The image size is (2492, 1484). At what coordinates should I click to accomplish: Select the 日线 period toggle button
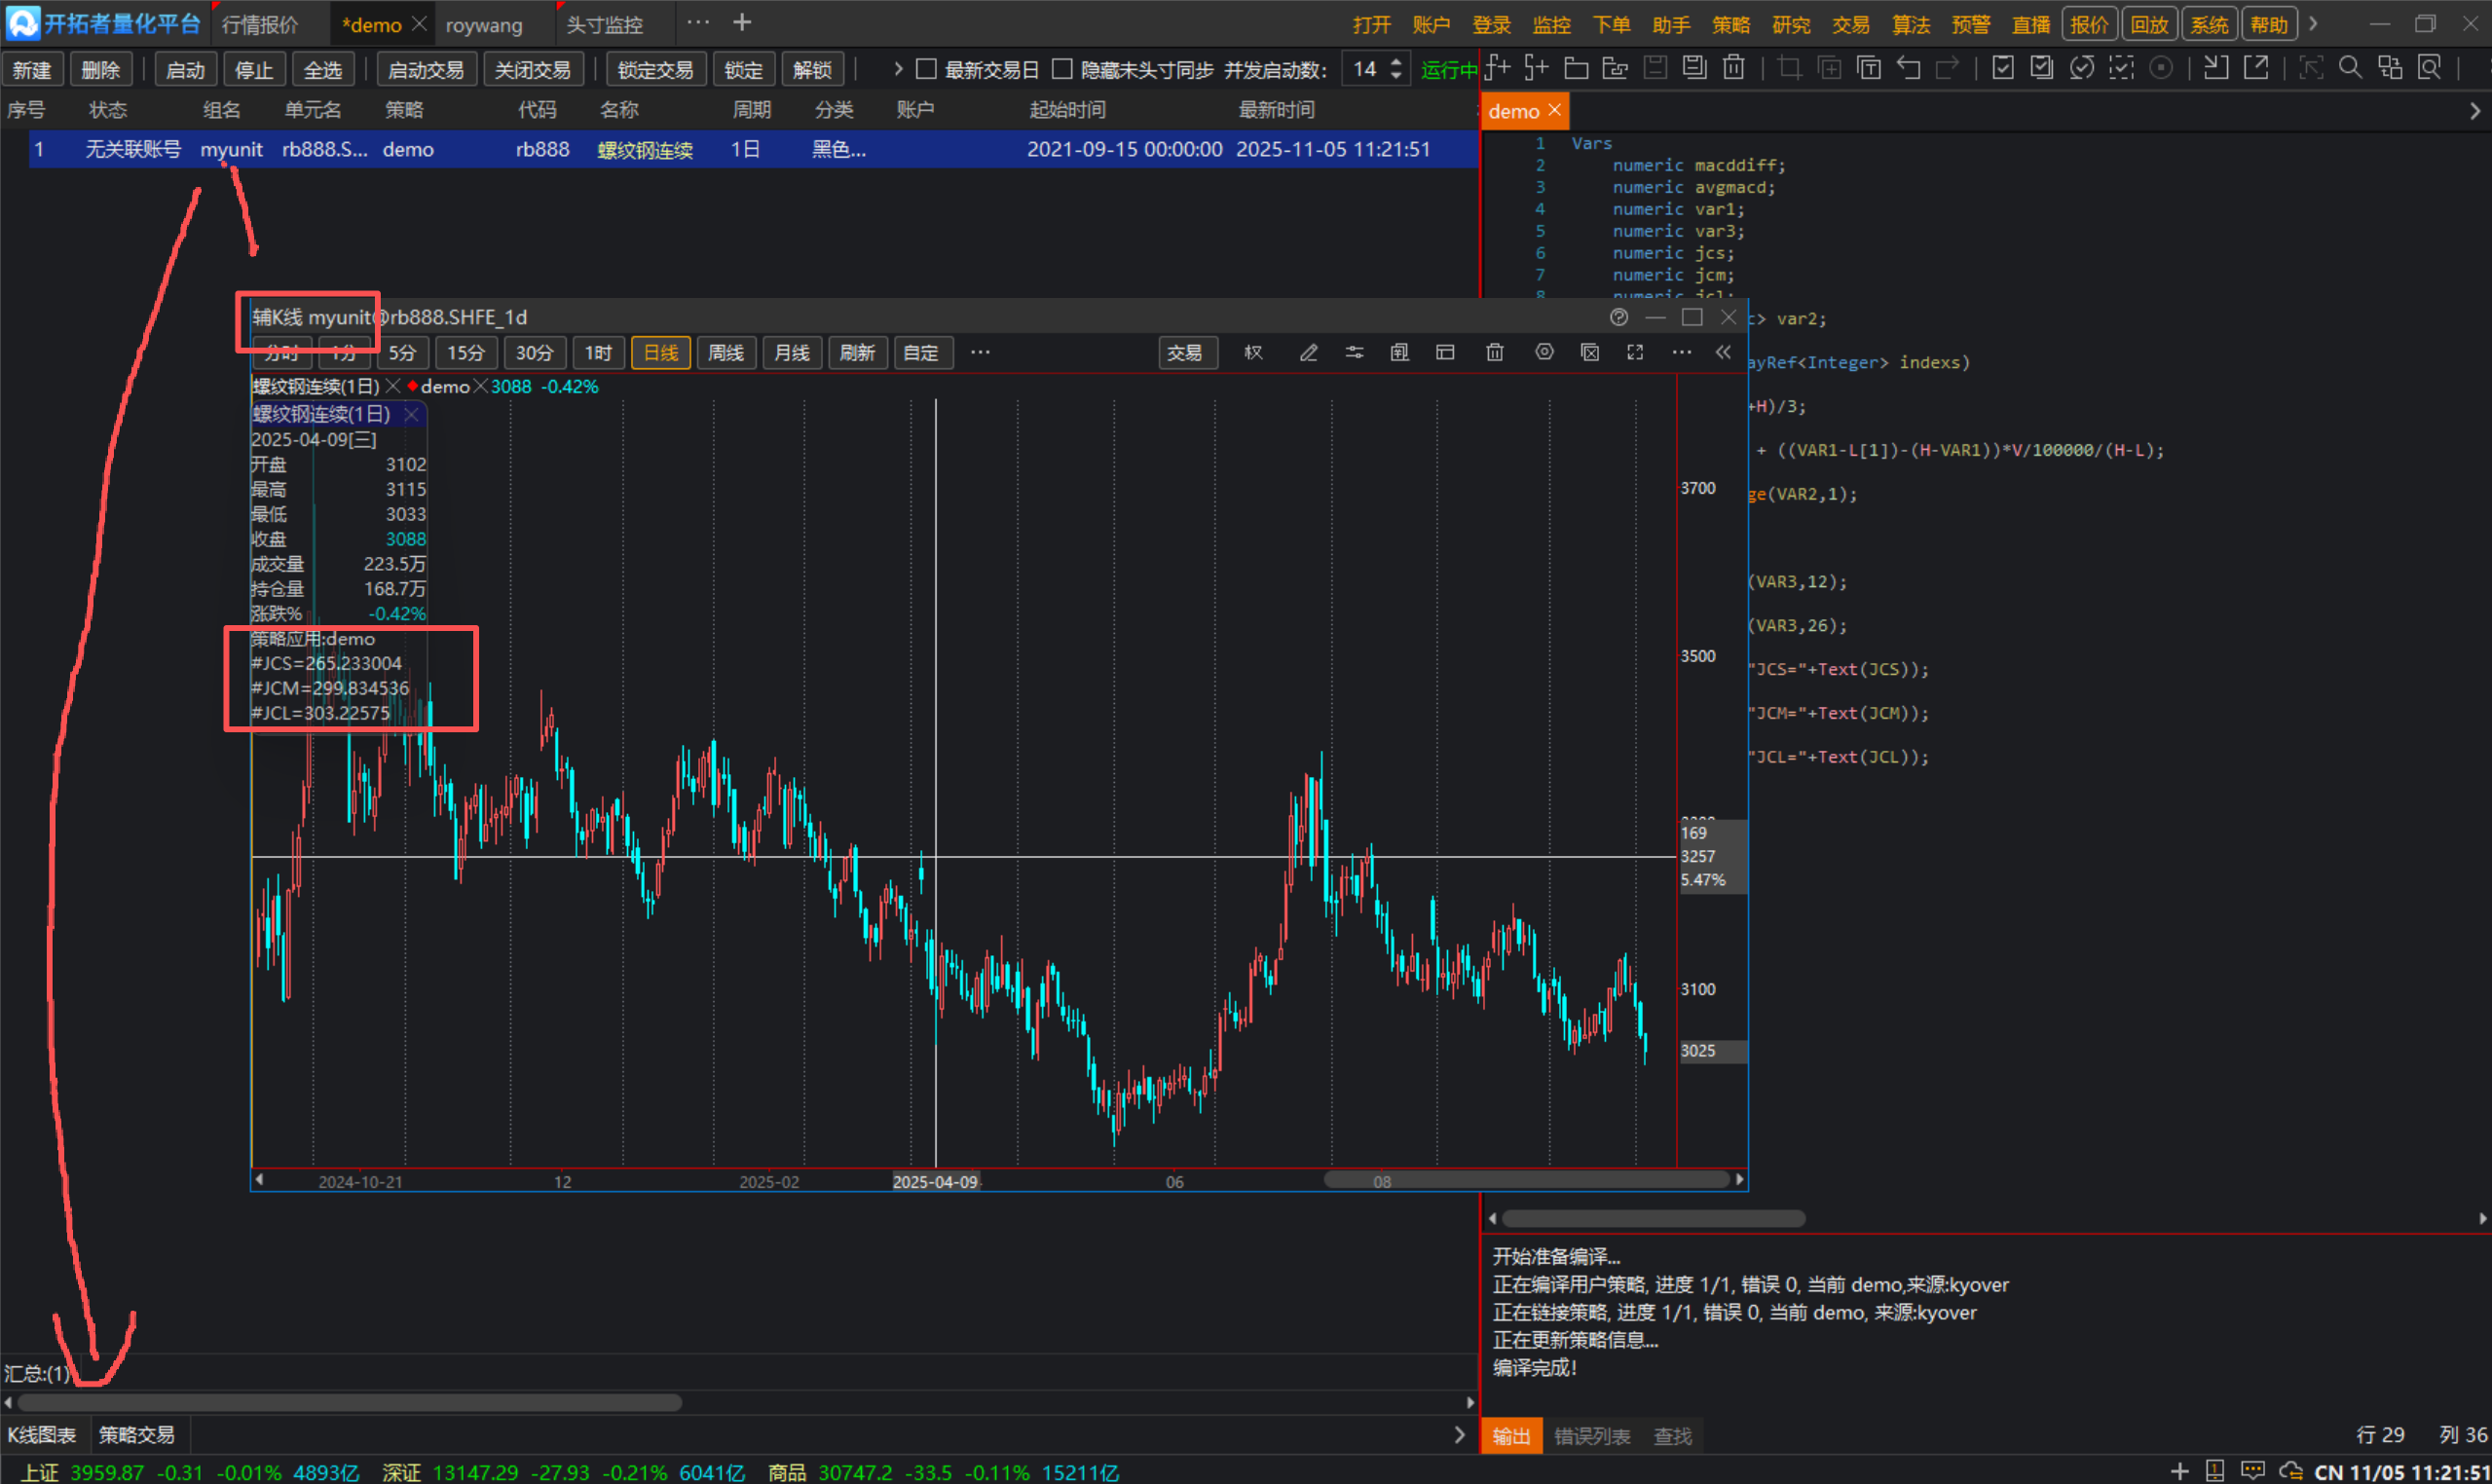tap(660, 353)
